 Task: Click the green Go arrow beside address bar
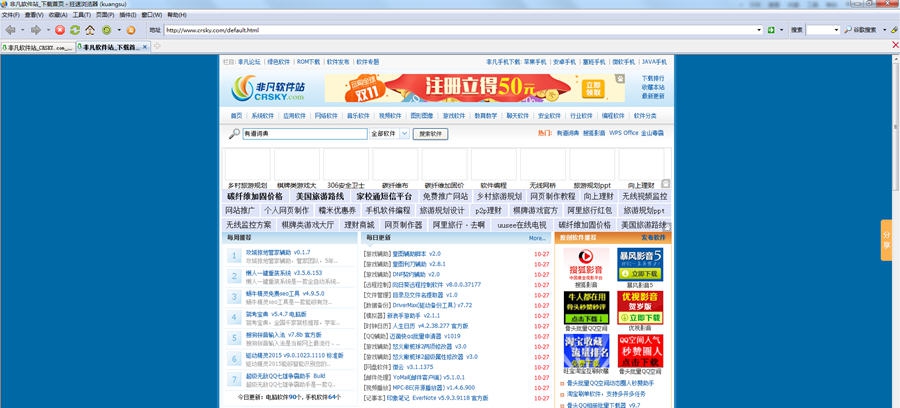click(771, 30)
